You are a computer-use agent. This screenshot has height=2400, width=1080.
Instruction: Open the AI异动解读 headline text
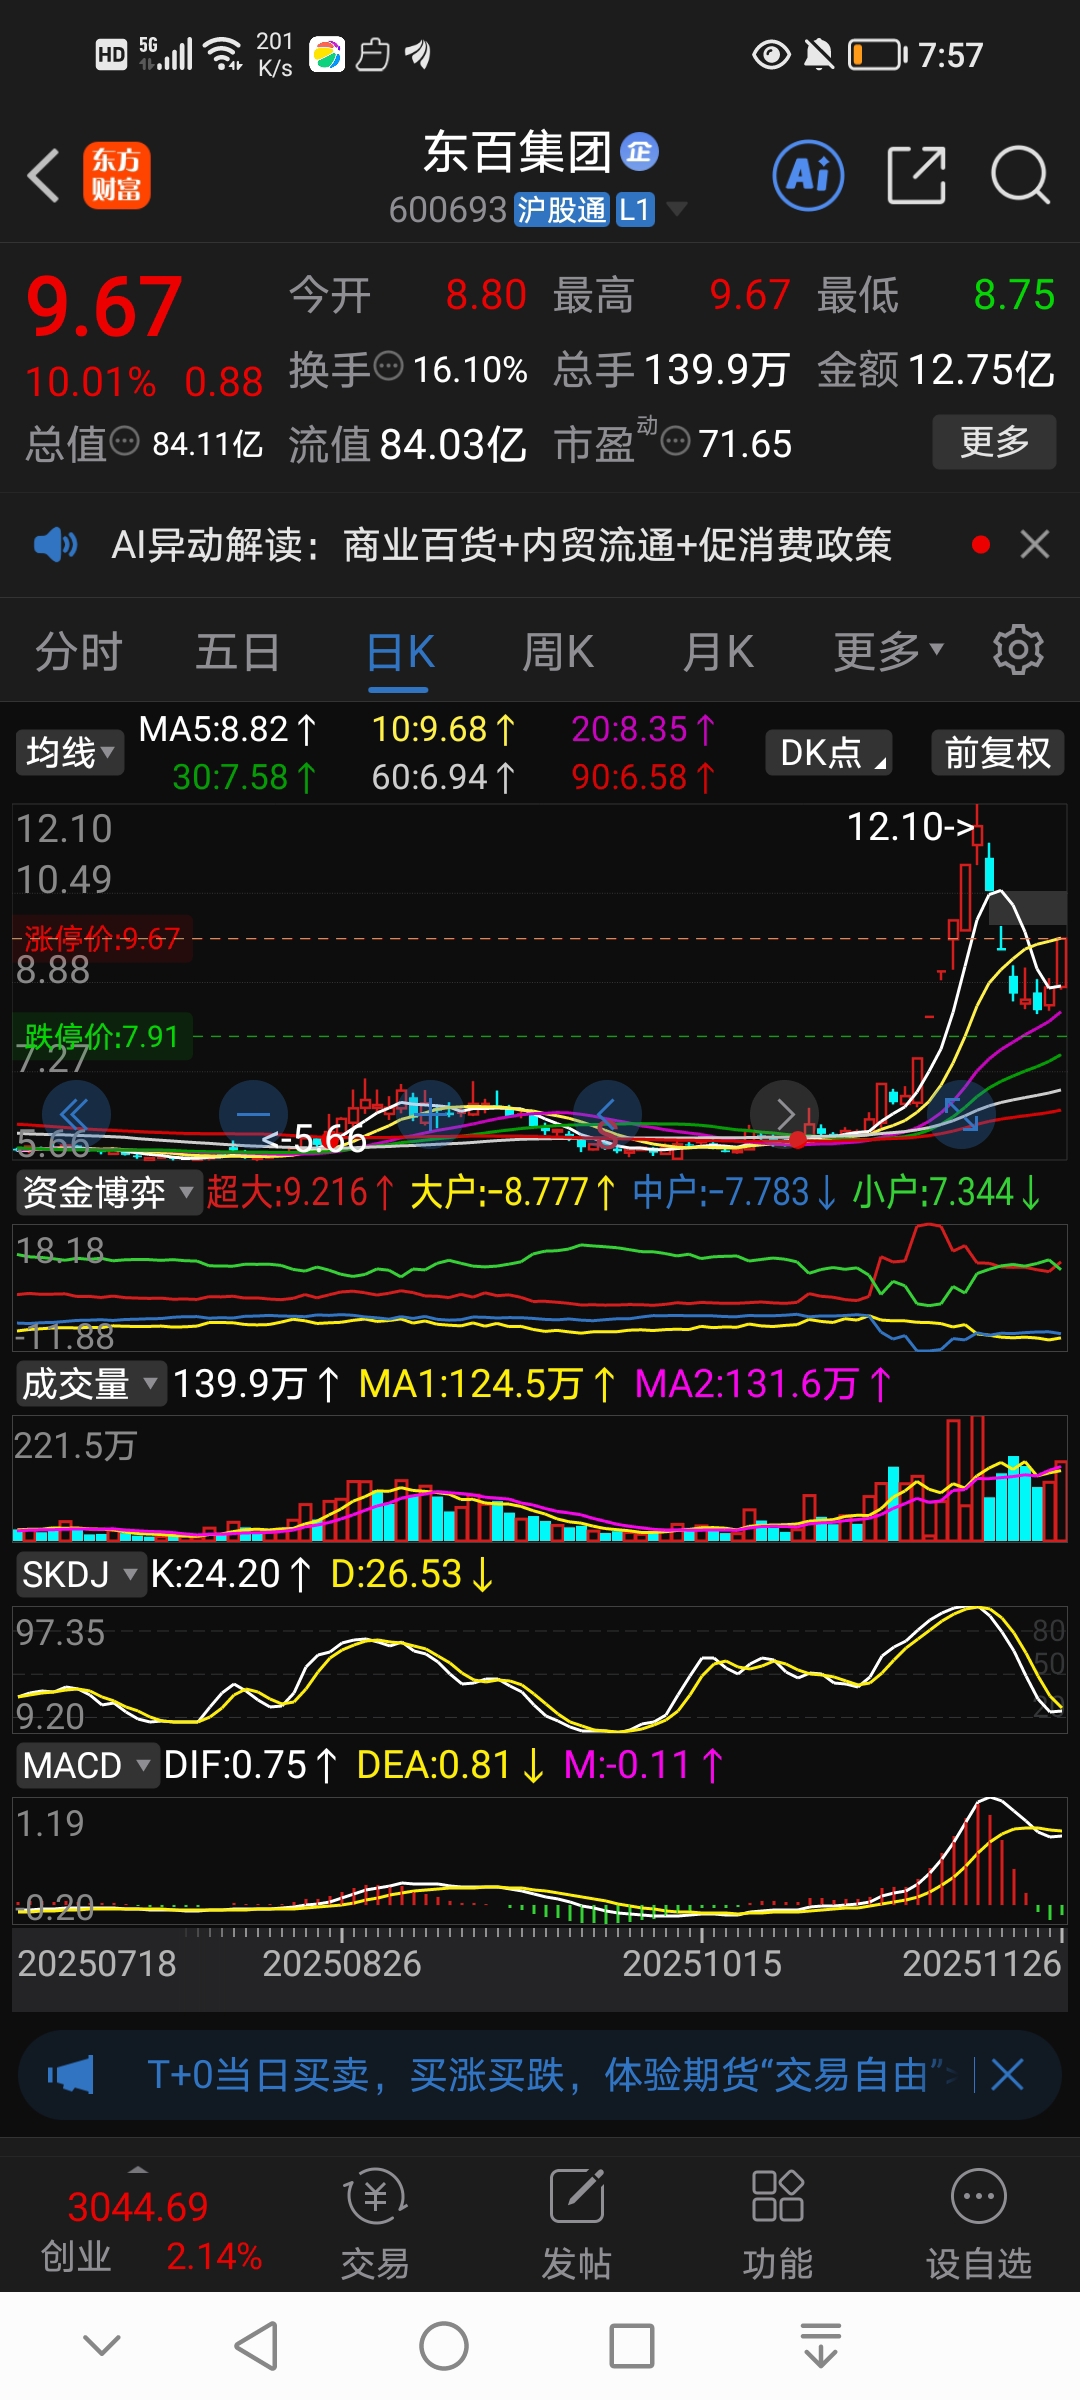click(x=501, y=545)
